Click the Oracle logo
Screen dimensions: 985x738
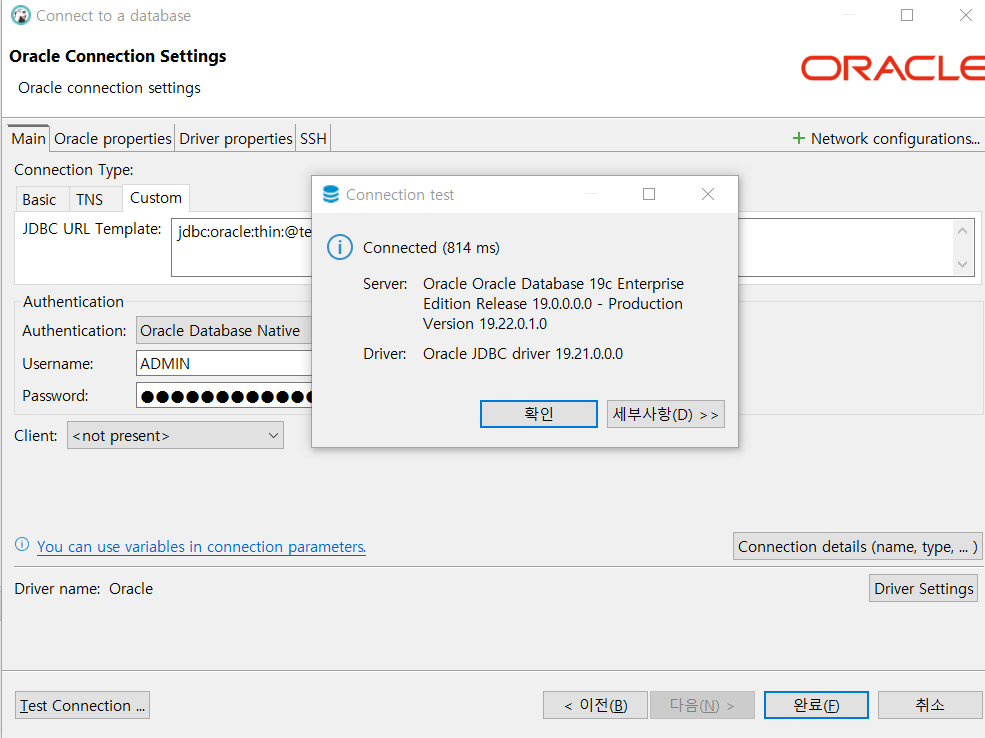(893, 68)
